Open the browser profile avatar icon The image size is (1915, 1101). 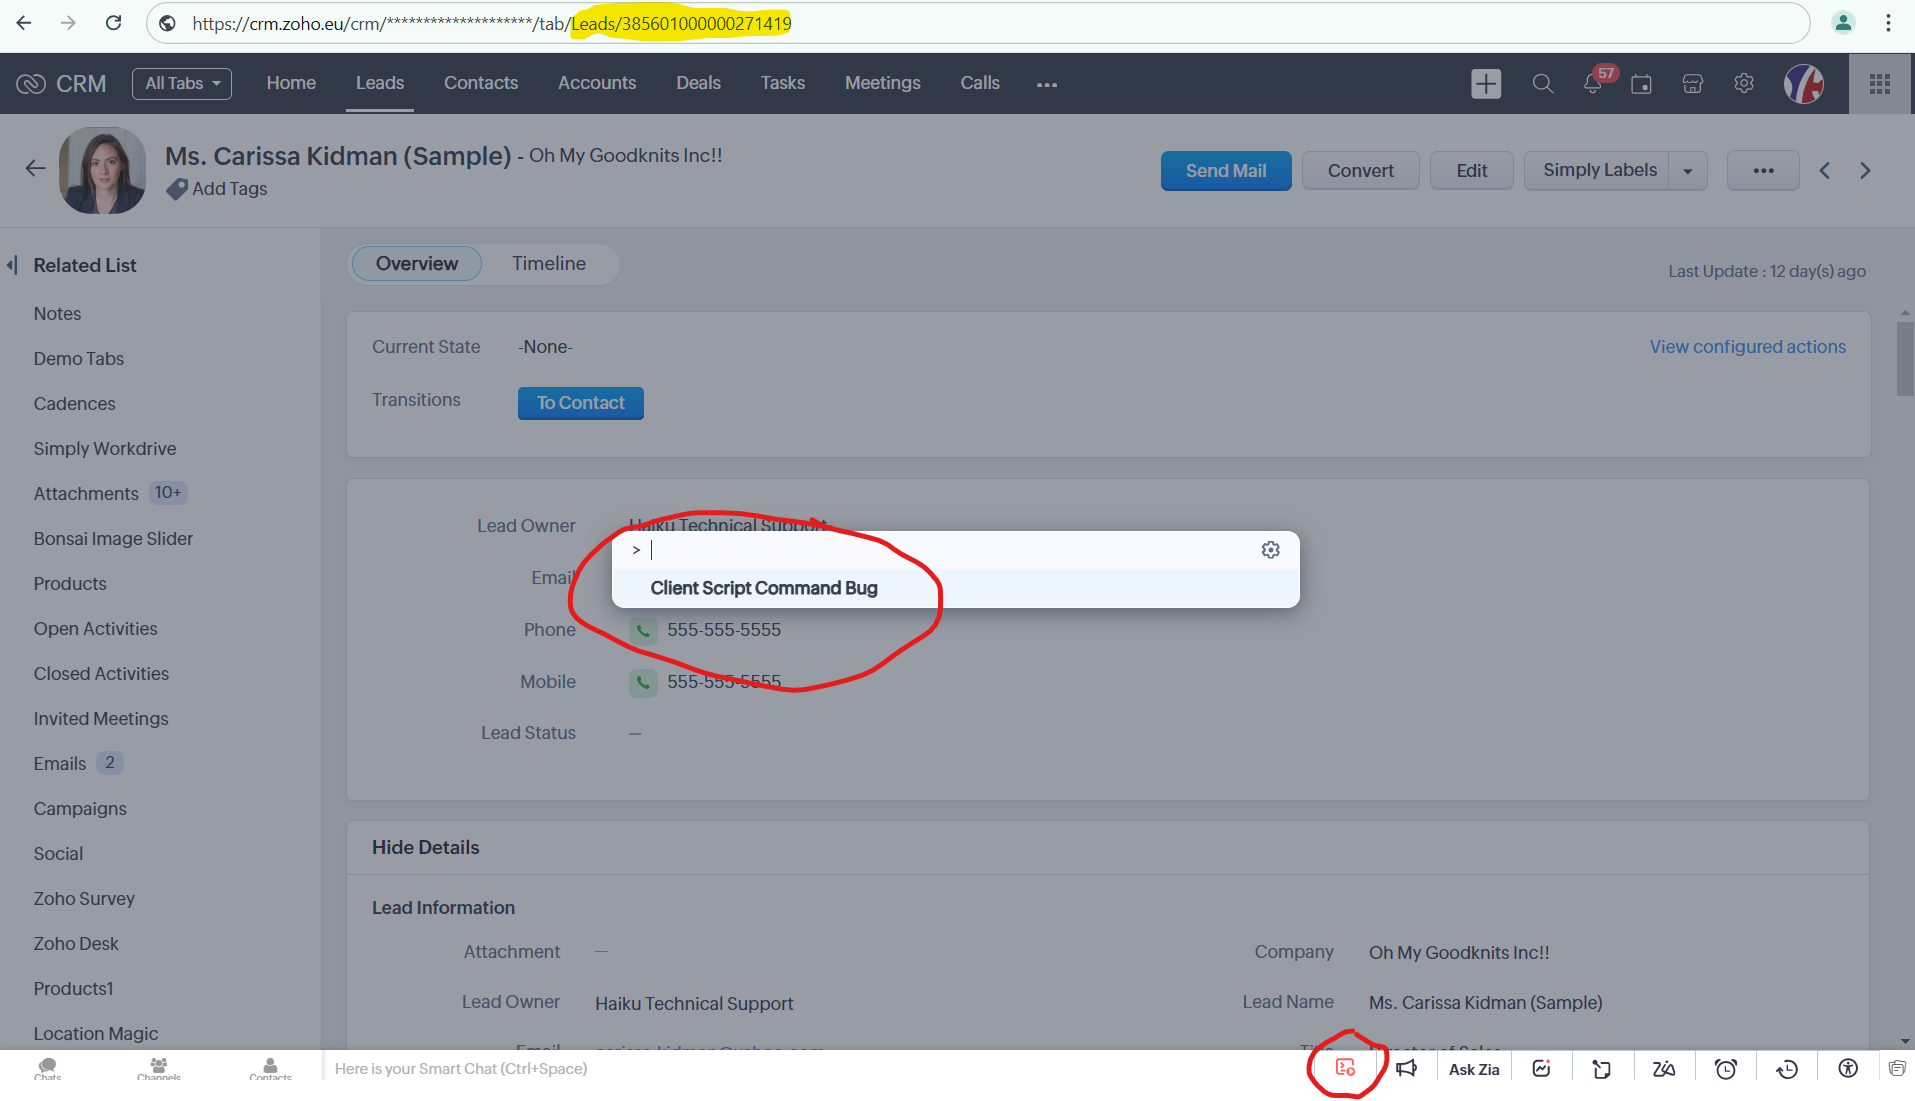[x=1843, y=23]
